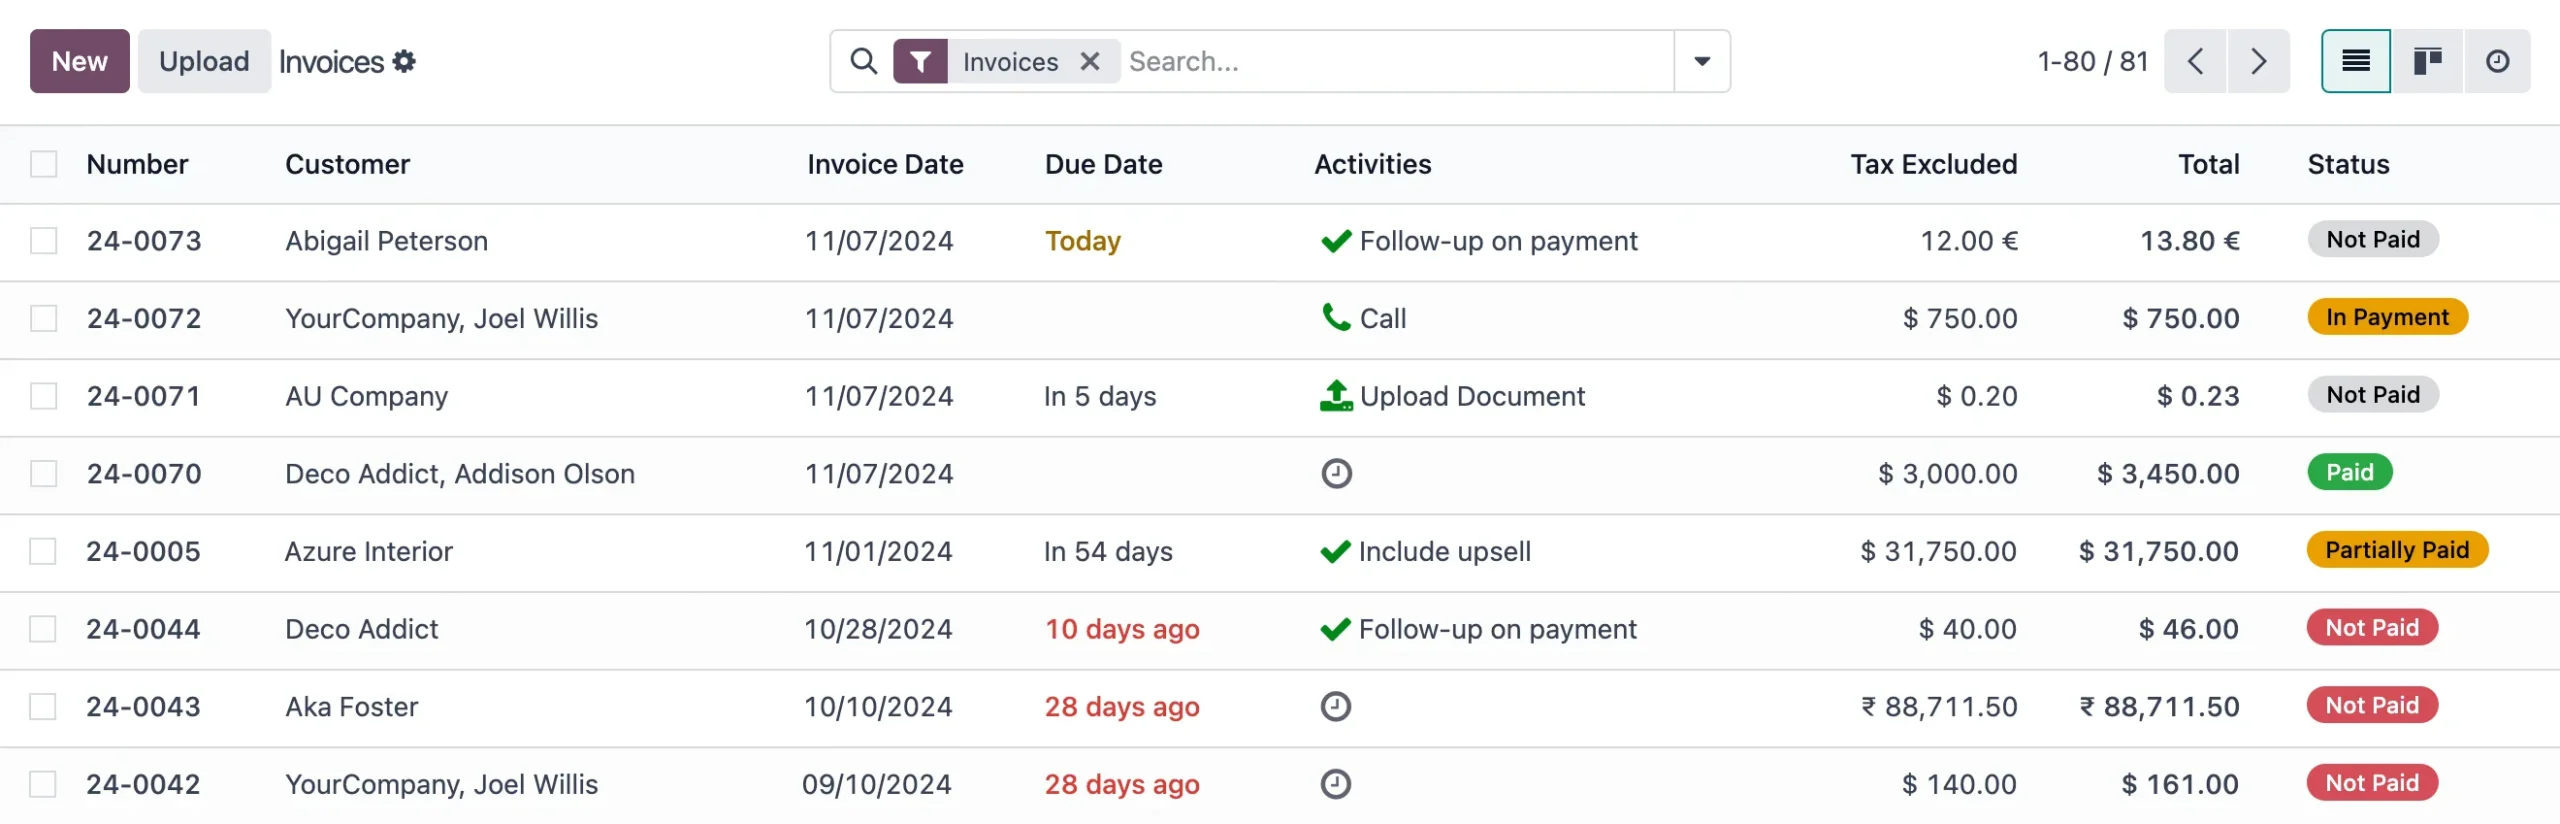This screenshot has height=824, width=2560.
Task: Sort by Invoice Date column header
Action: pos(885,164)
